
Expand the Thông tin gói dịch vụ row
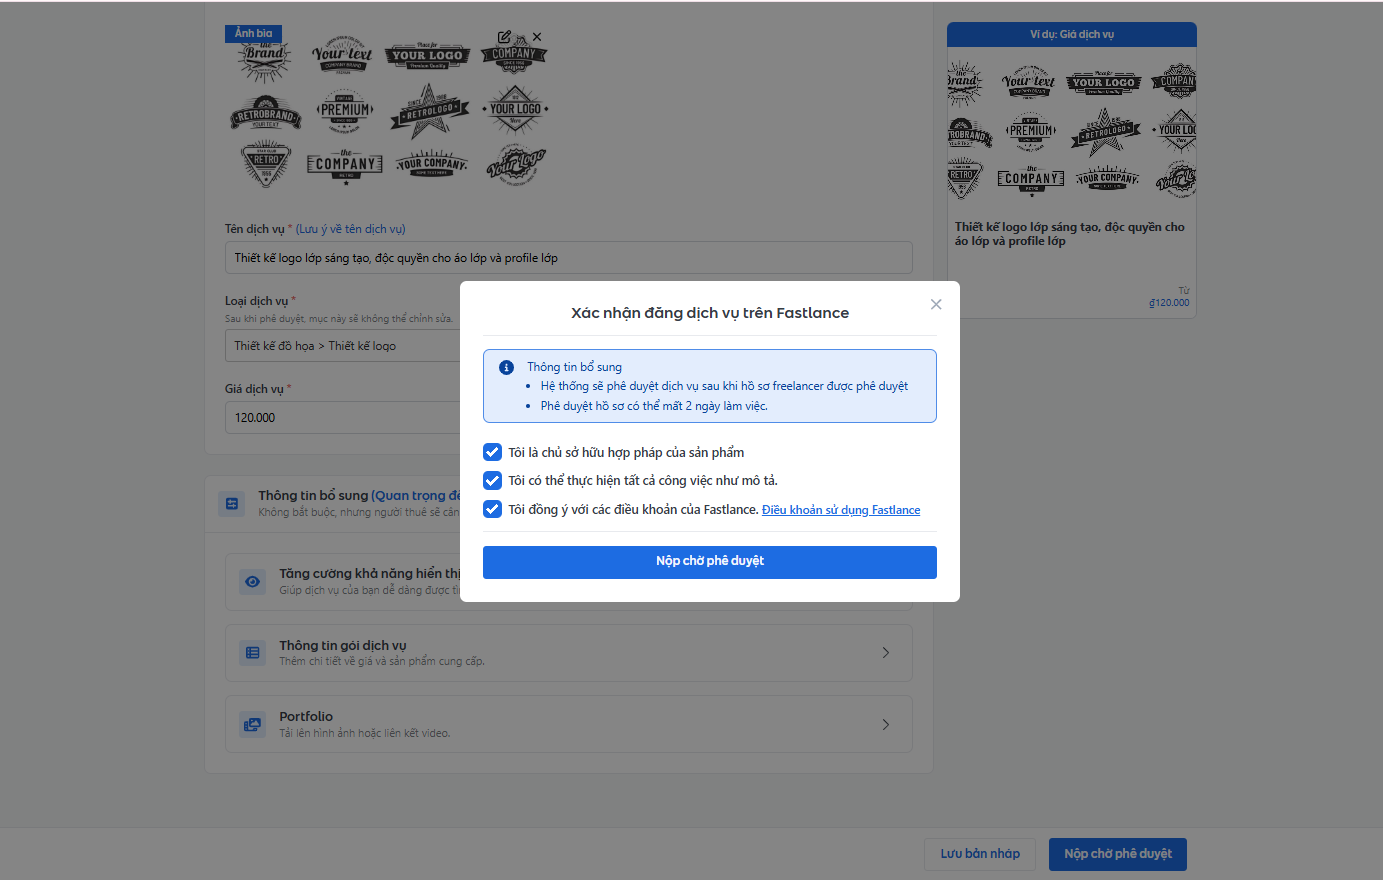point(885,653)
